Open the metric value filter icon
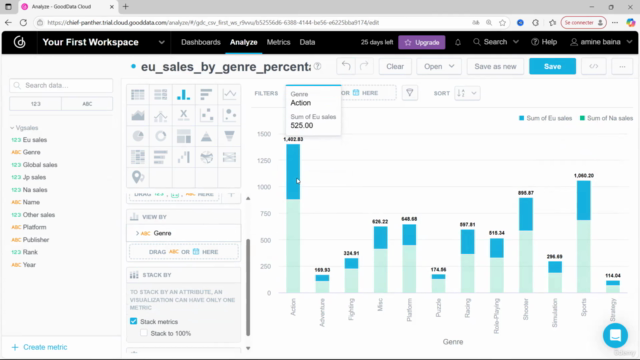This screenshot has height=360, width=640. coord(409,93)
